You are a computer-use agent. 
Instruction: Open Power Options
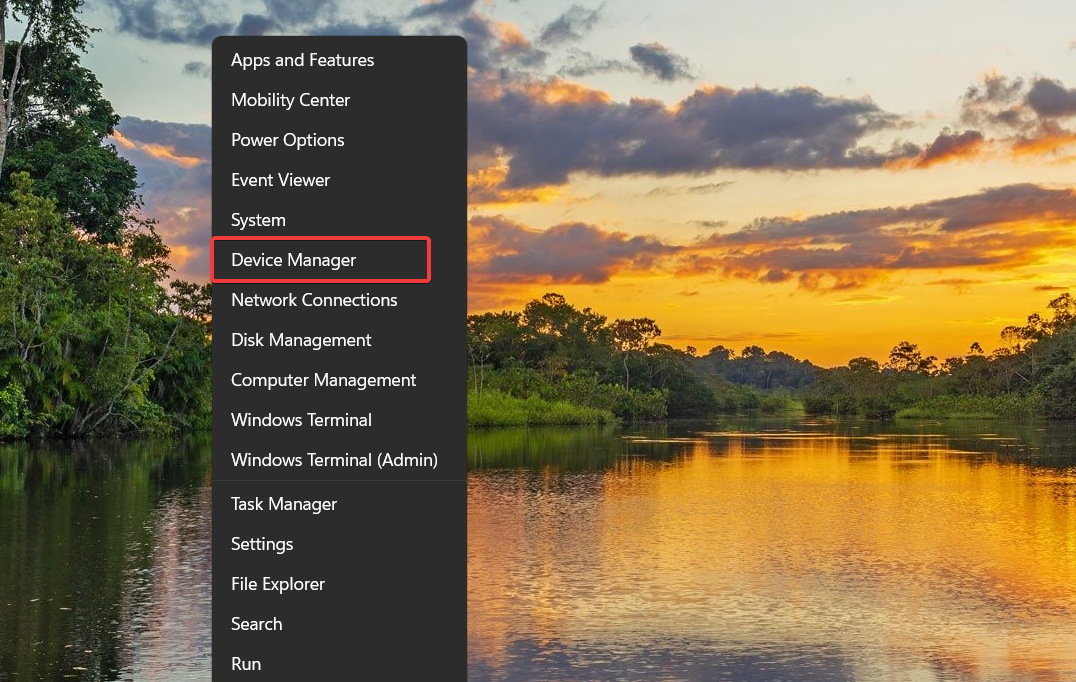287,139
